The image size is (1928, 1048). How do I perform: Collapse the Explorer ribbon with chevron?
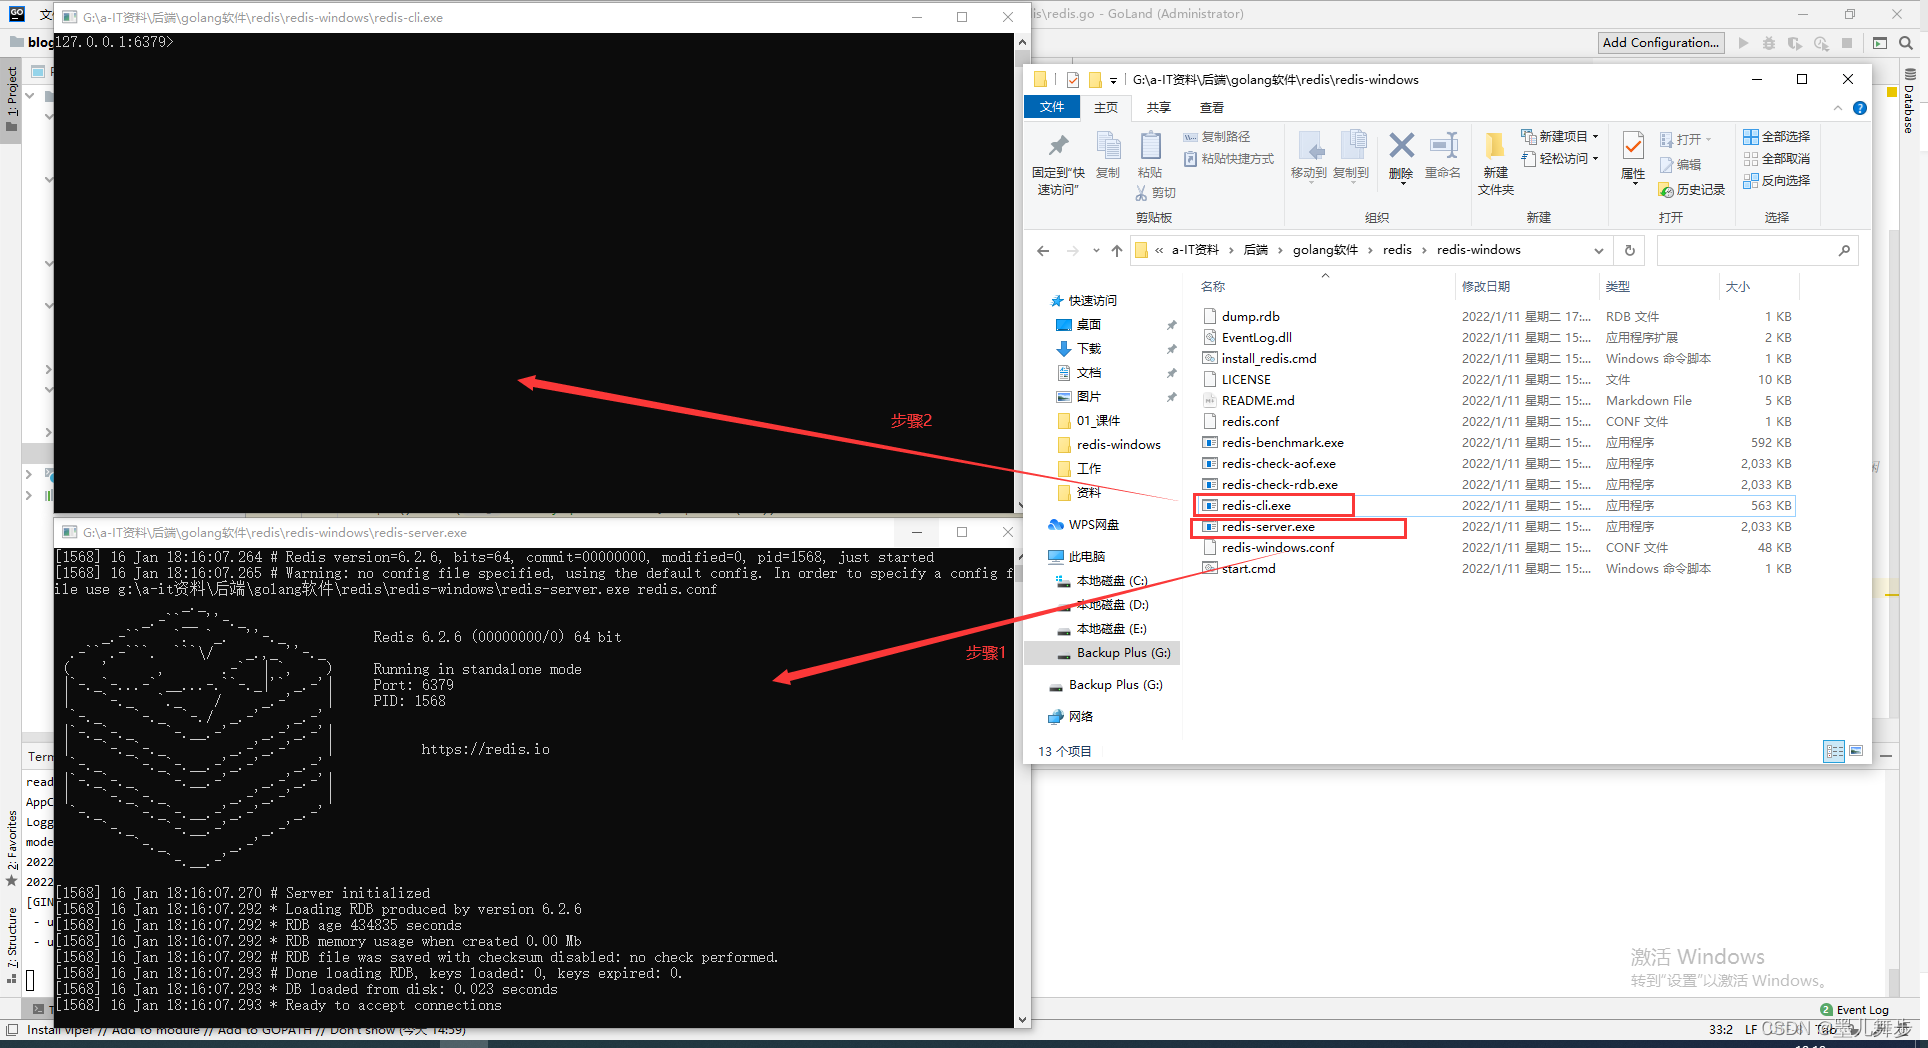[x=1838, y=108]
